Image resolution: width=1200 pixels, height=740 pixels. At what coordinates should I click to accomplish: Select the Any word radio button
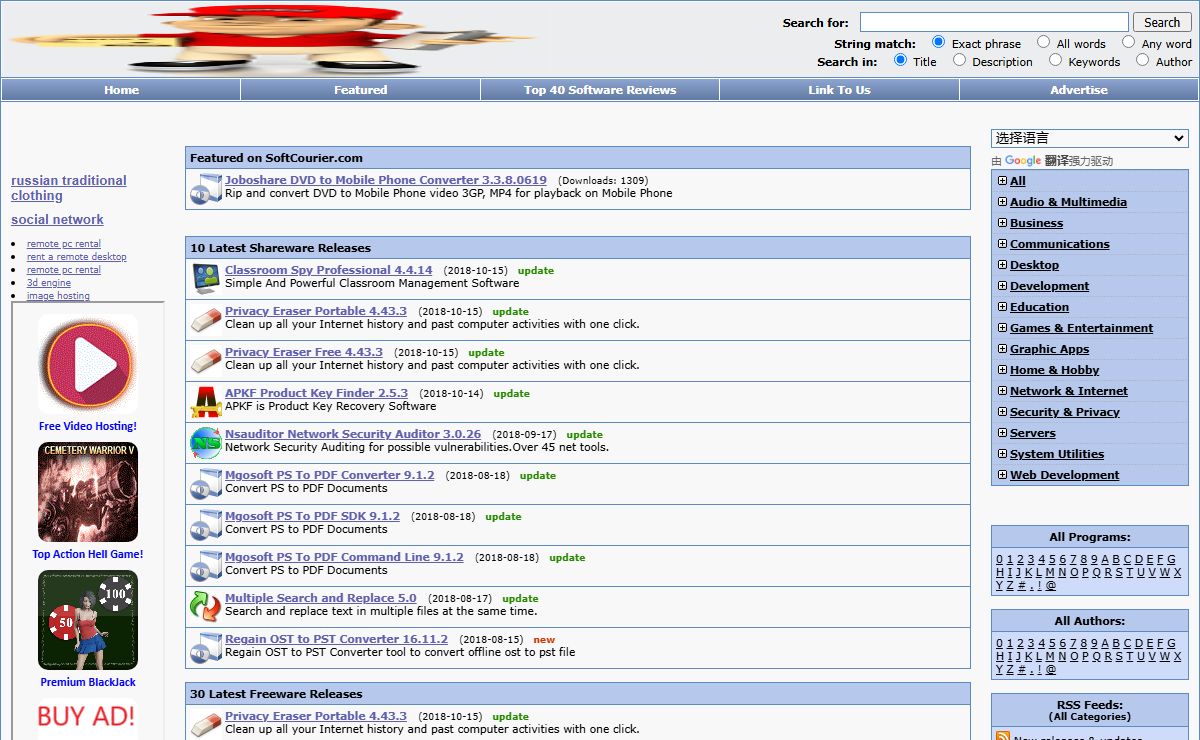[x=1128, y=42]
